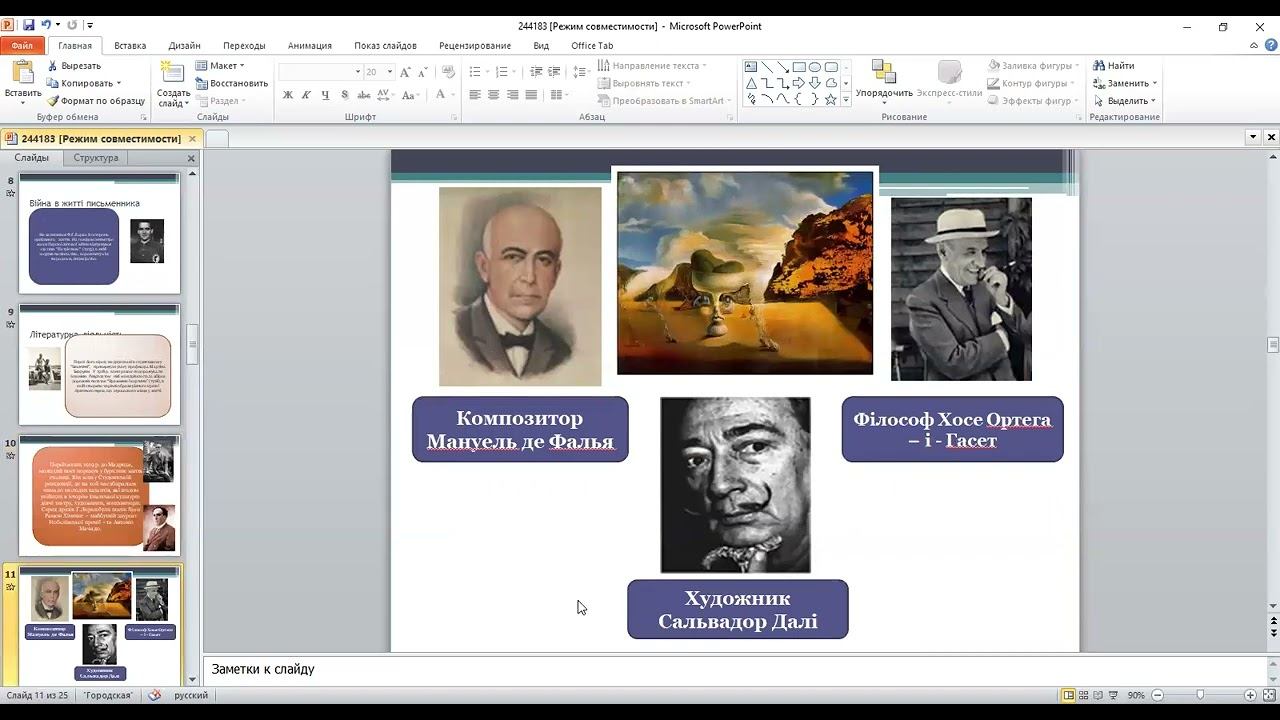Image resolution: width=1280 pixels, height=720 pixels.
Task: Align text right in paragraph group
Action: point(513,95)
